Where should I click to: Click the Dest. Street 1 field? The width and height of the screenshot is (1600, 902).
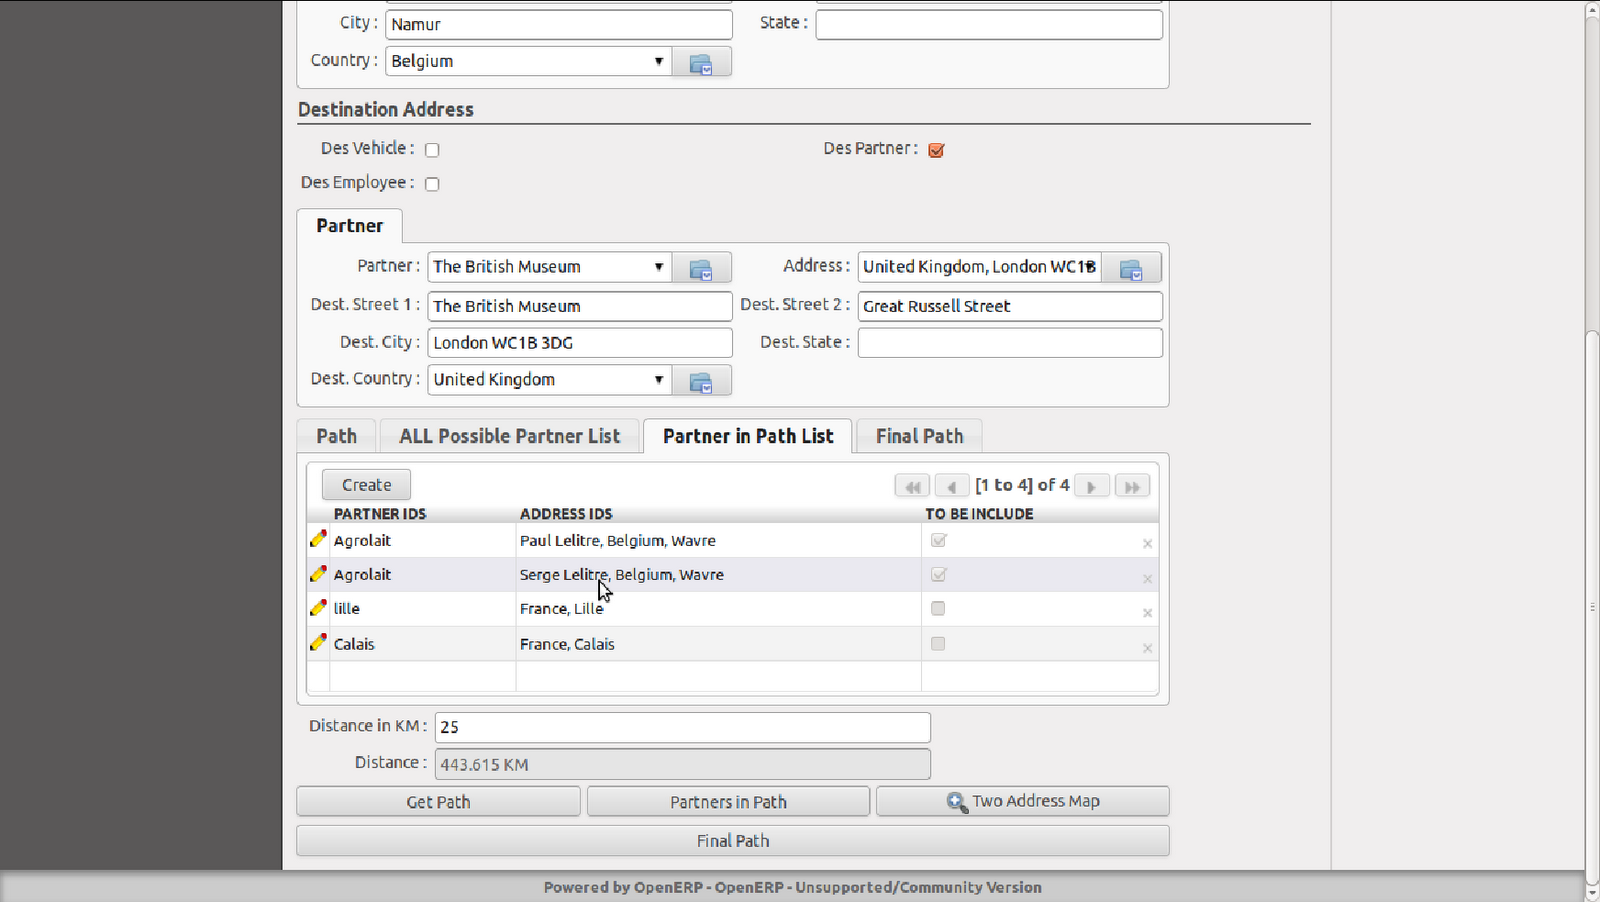[580, 306]
